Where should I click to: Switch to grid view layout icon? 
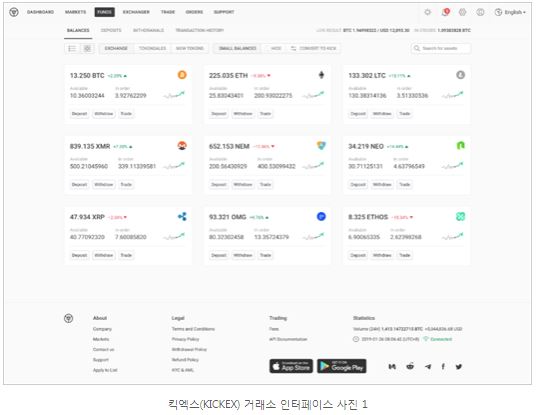click(x=87, y=48)
